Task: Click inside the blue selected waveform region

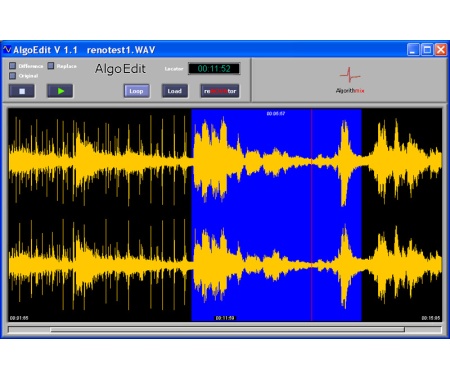Action: click(277, 215)
